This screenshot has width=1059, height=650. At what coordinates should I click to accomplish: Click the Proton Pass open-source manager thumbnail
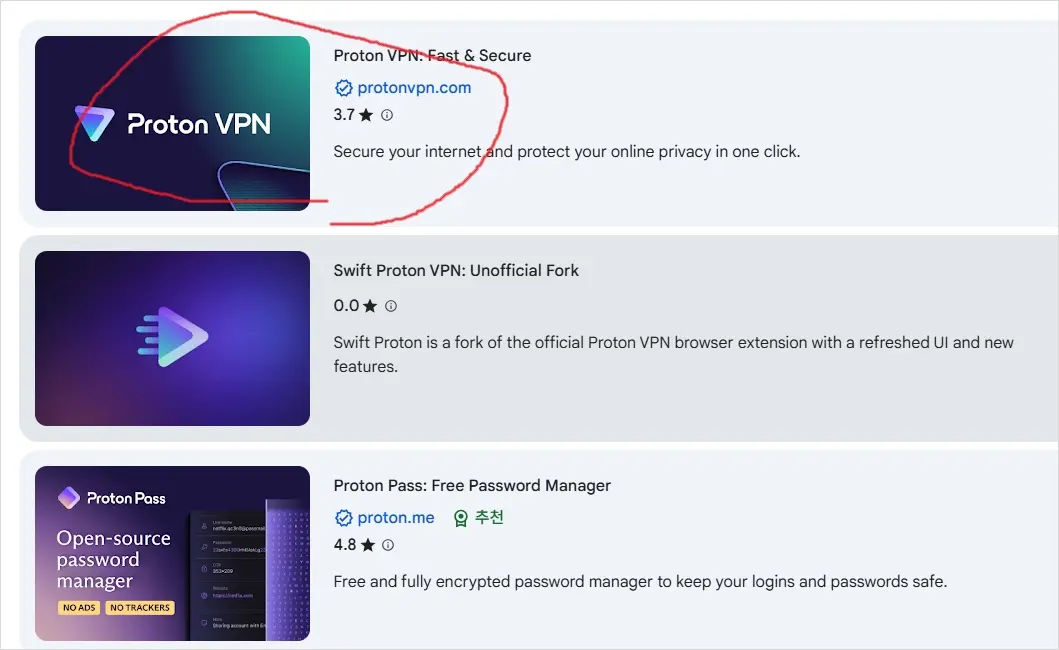point(171,553)
